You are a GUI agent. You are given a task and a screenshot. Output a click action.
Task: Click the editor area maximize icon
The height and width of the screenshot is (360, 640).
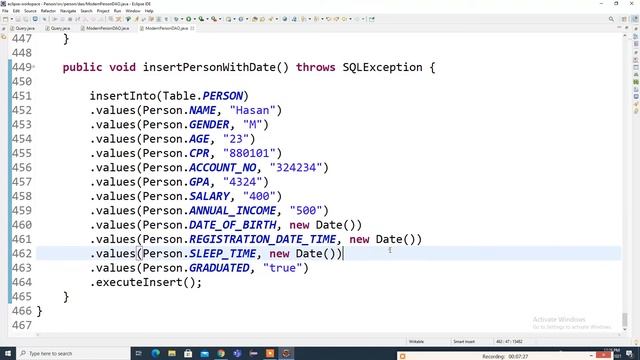click(627, 28)
